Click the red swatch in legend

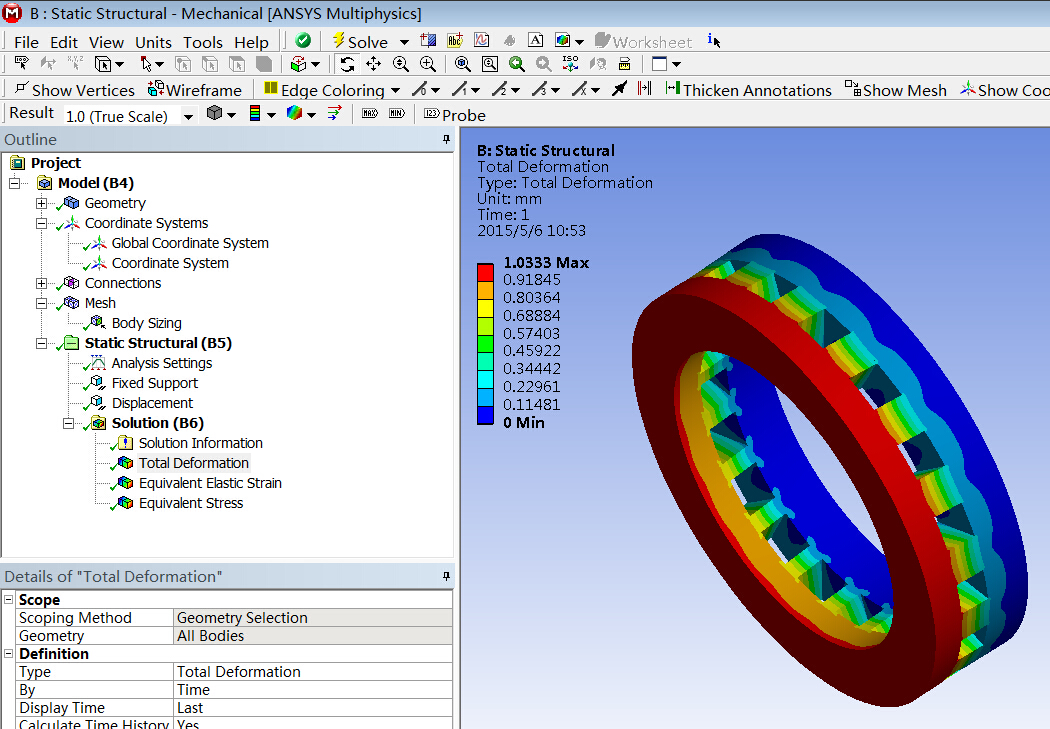click(485, 271)
